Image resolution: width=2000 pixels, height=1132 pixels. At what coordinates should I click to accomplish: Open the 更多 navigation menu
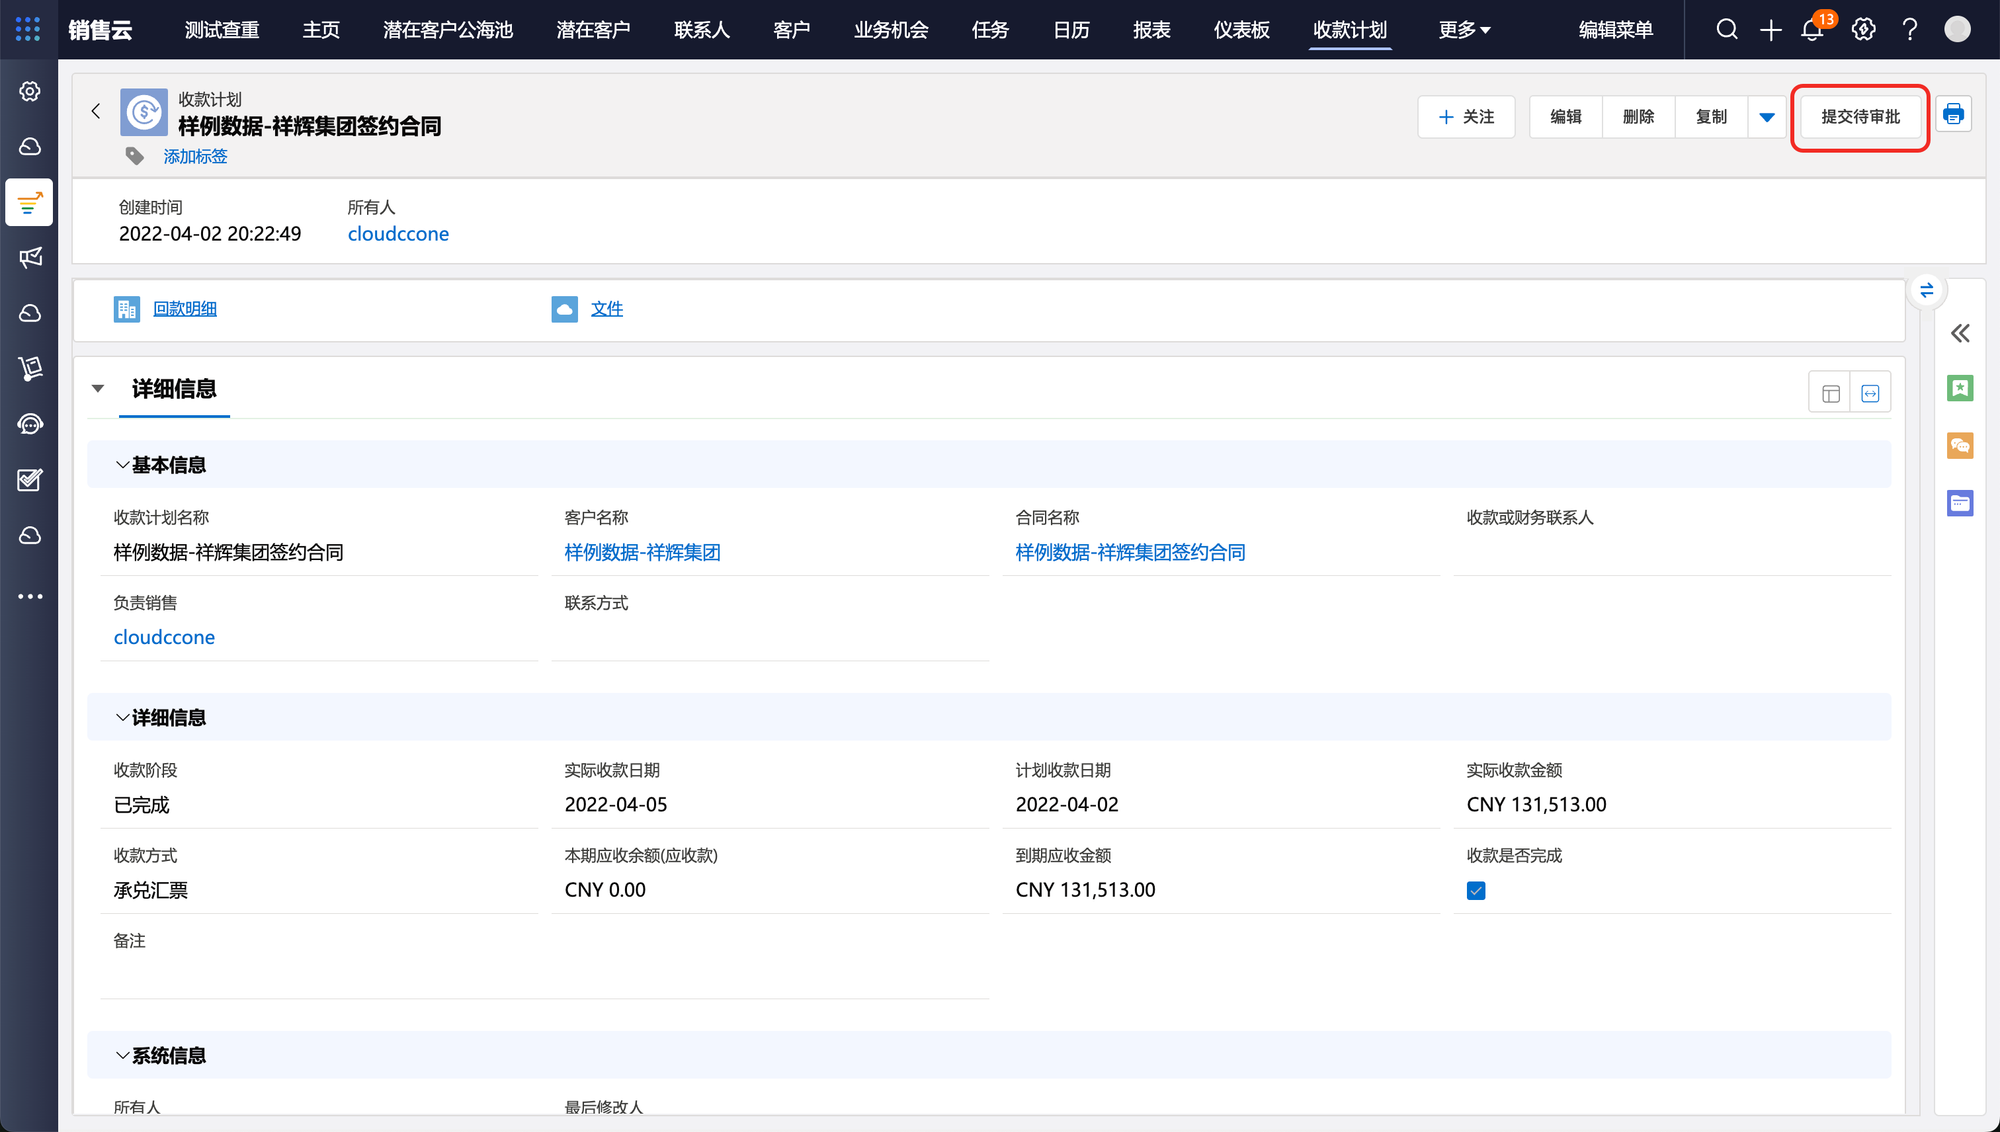1464,30
